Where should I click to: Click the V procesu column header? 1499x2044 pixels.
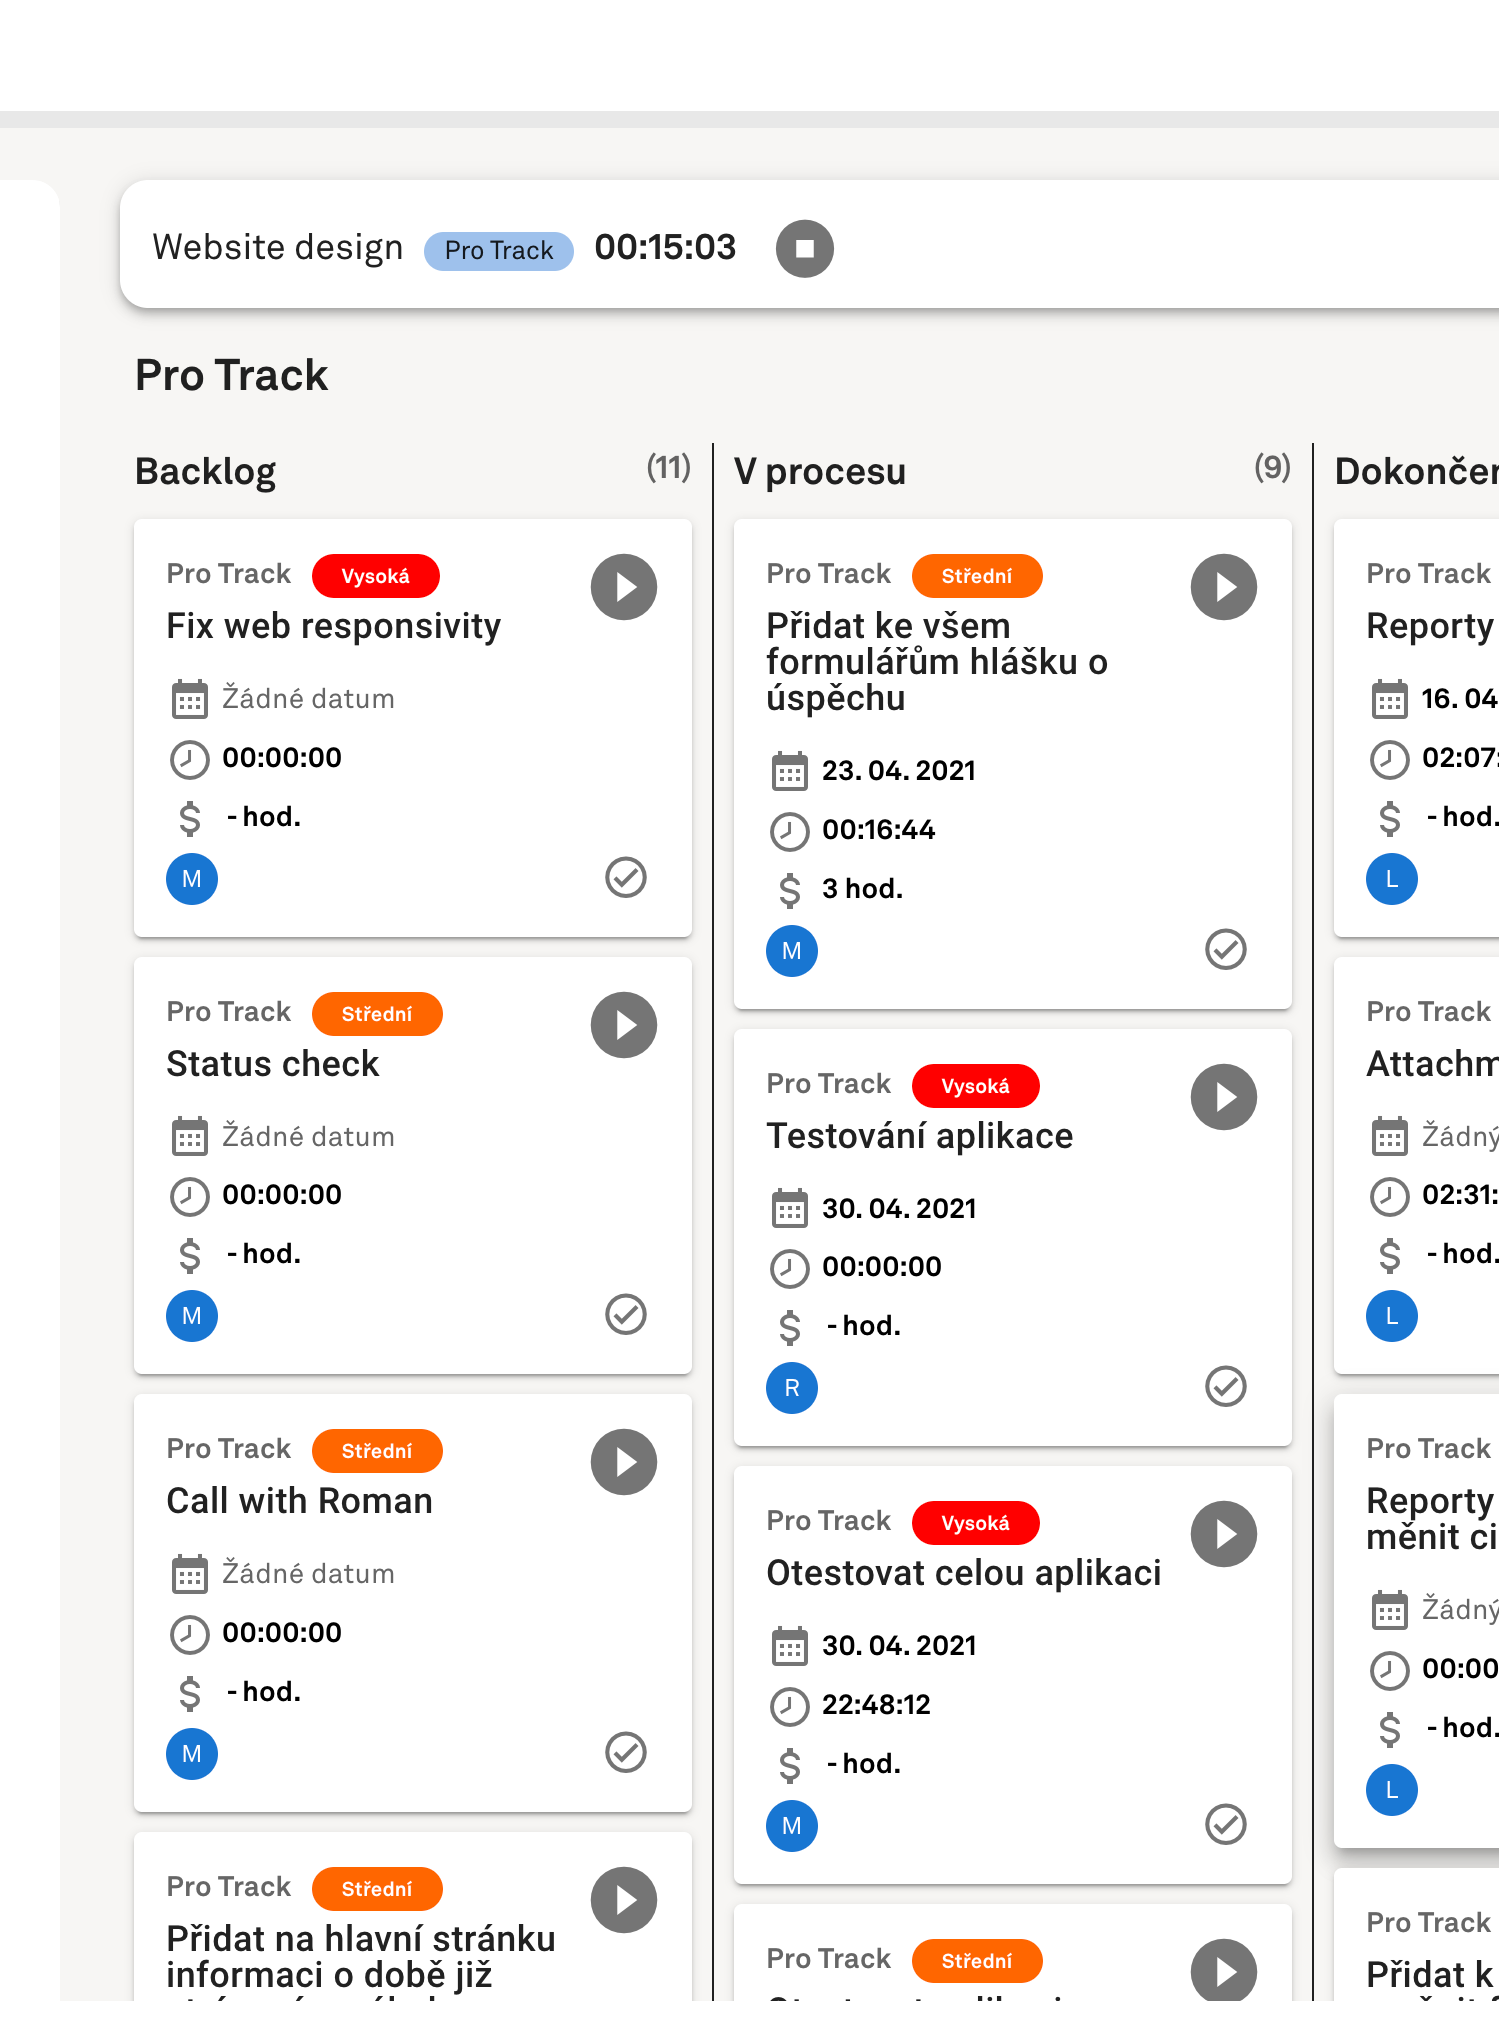[x=820, y=471]
